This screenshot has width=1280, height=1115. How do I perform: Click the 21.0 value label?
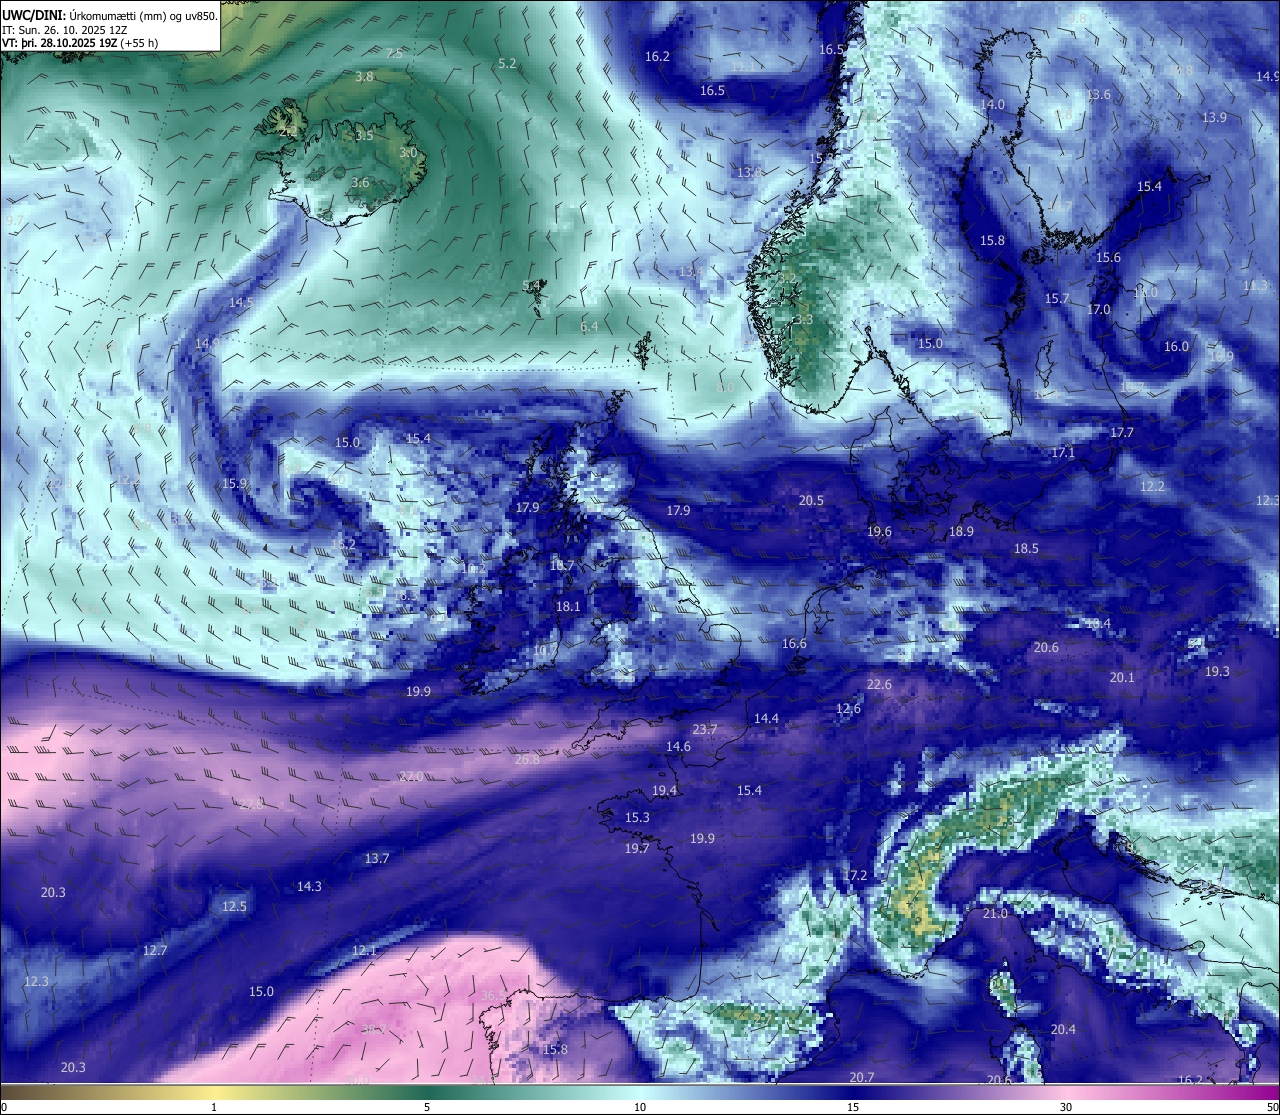(x=995, y=913)
